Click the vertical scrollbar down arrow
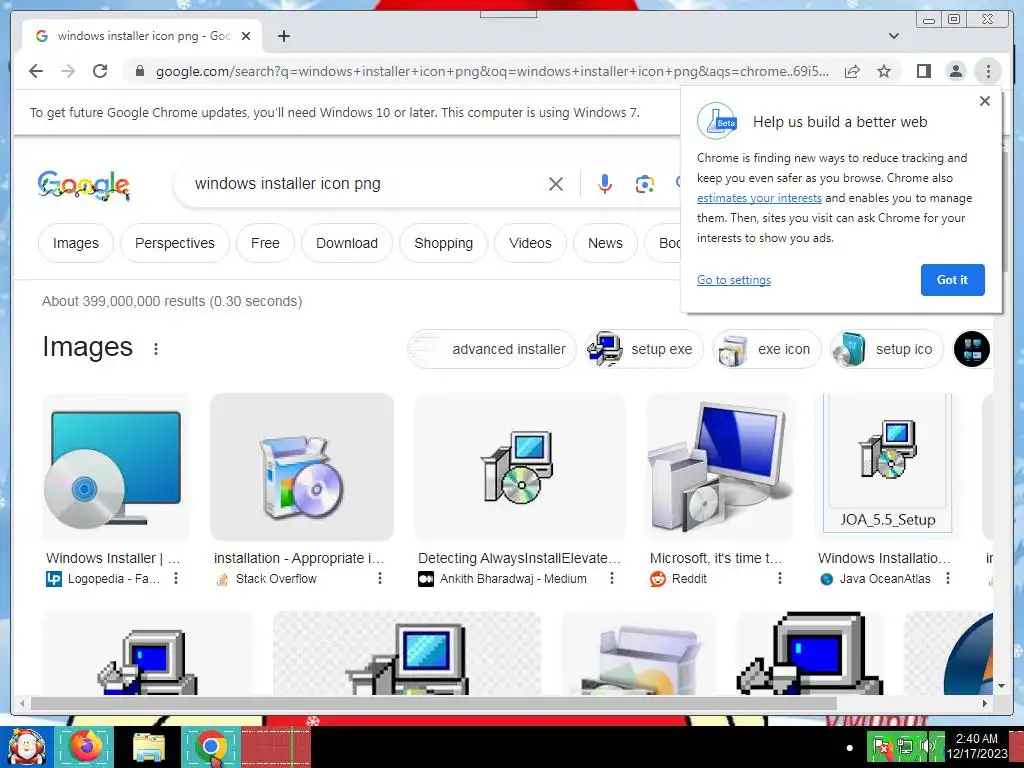Viewport: 1024px width, 768px height. tap(1001, 686)
